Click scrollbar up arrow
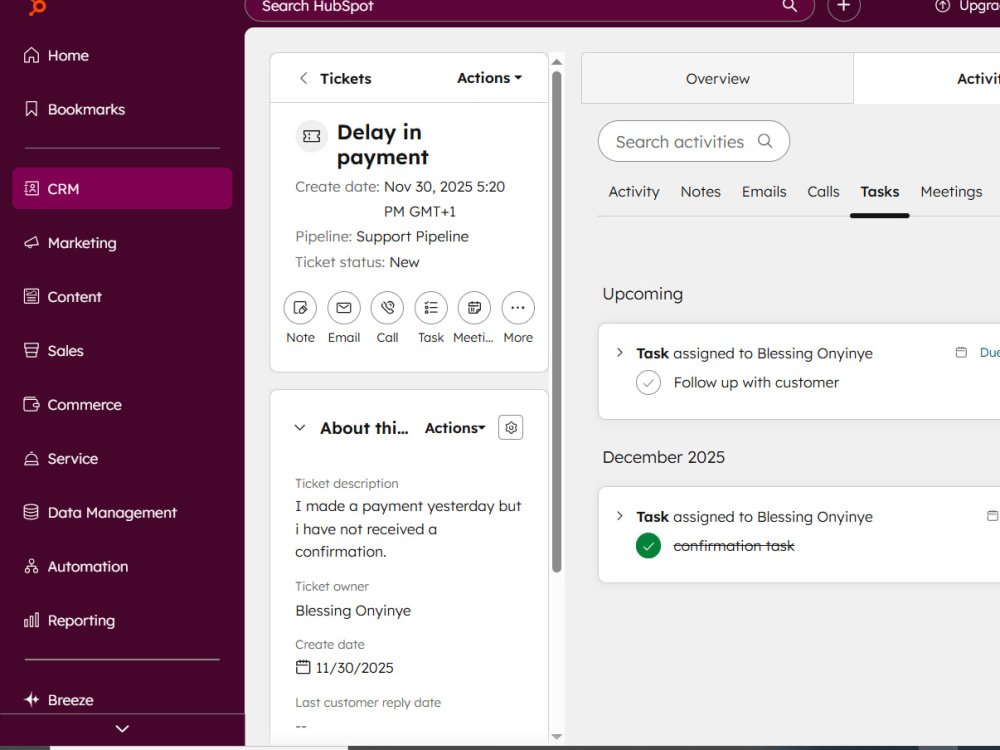1000x750 pixels. click(557, 62)
